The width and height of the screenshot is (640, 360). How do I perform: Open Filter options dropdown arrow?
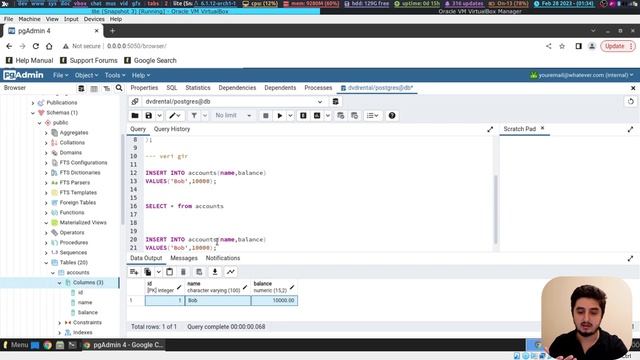point(205,116)
